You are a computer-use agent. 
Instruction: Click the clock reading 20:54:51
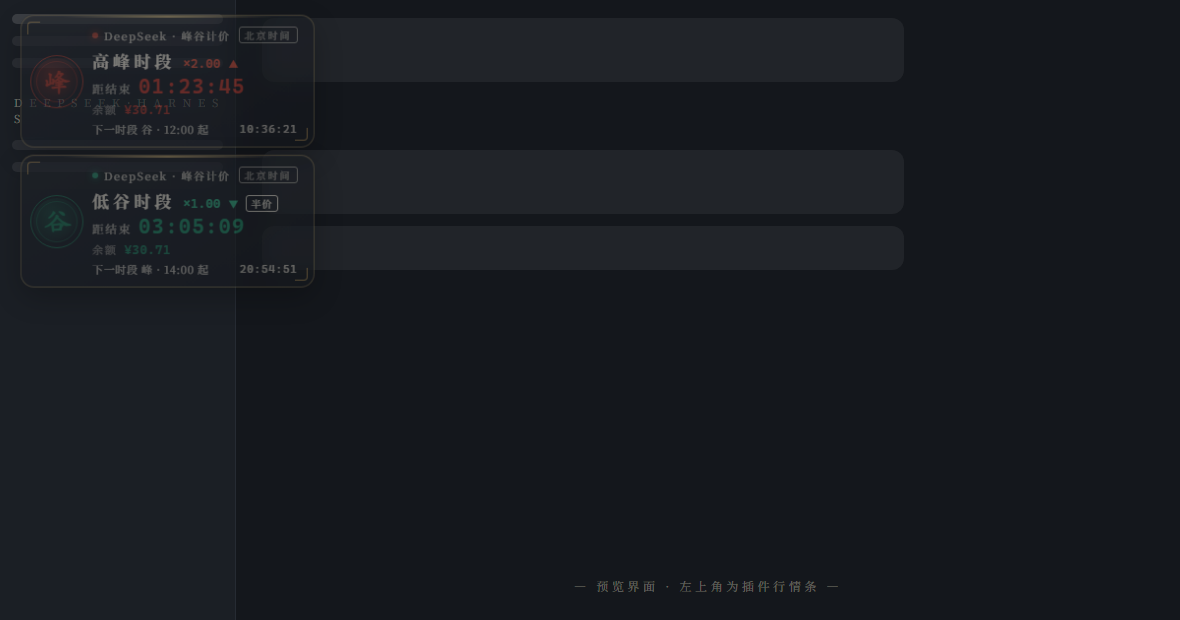coord(268,269)
